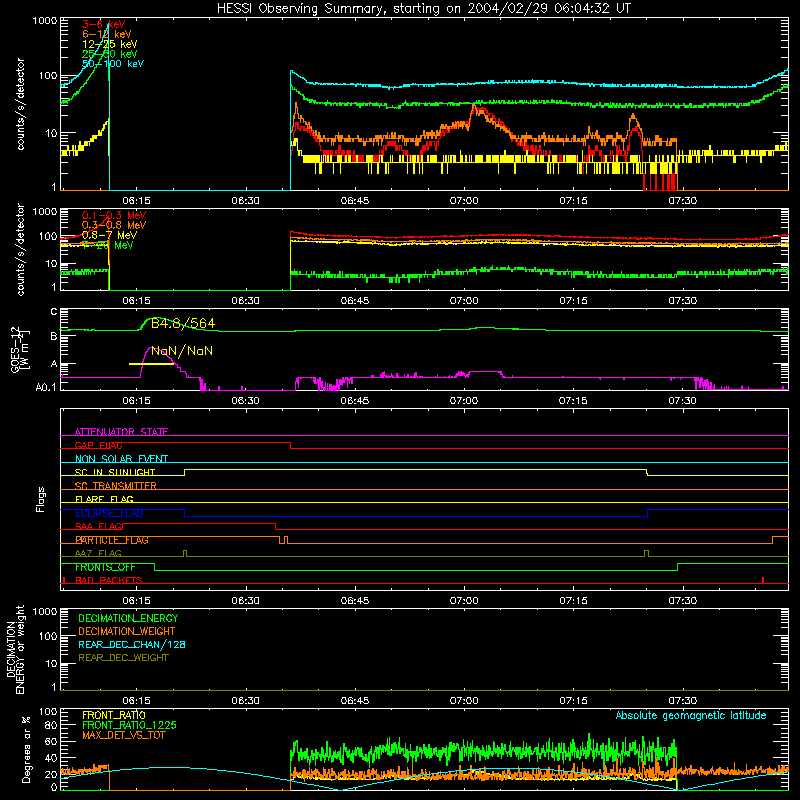
Task: Select the SC_TRANSMITTER flag label
Action: tap(116, 486)
